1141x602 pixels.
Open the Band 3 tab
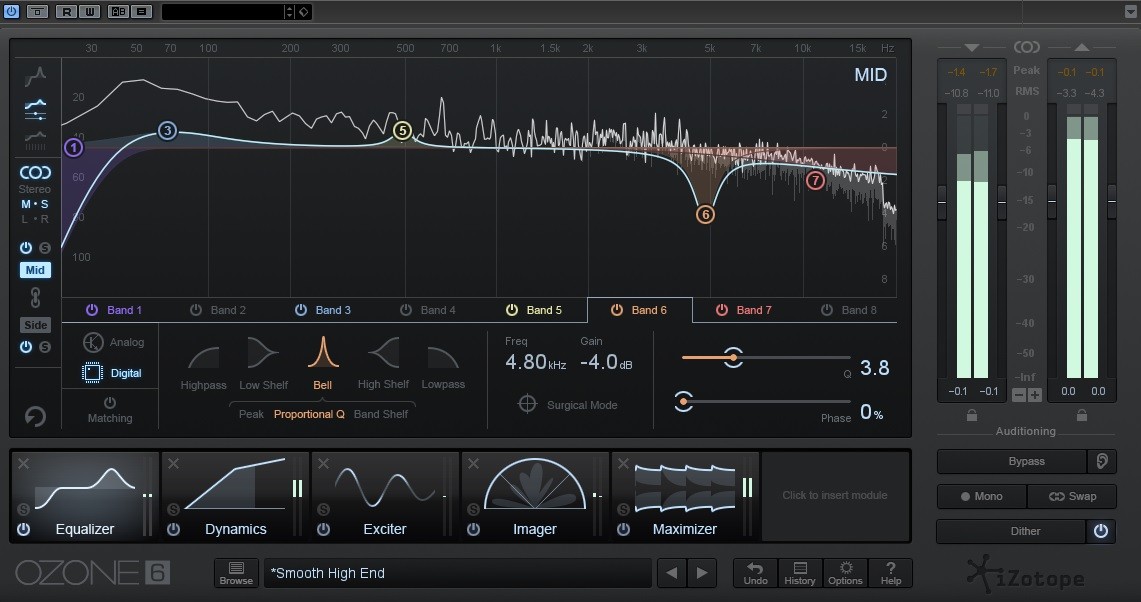[325, 310]
